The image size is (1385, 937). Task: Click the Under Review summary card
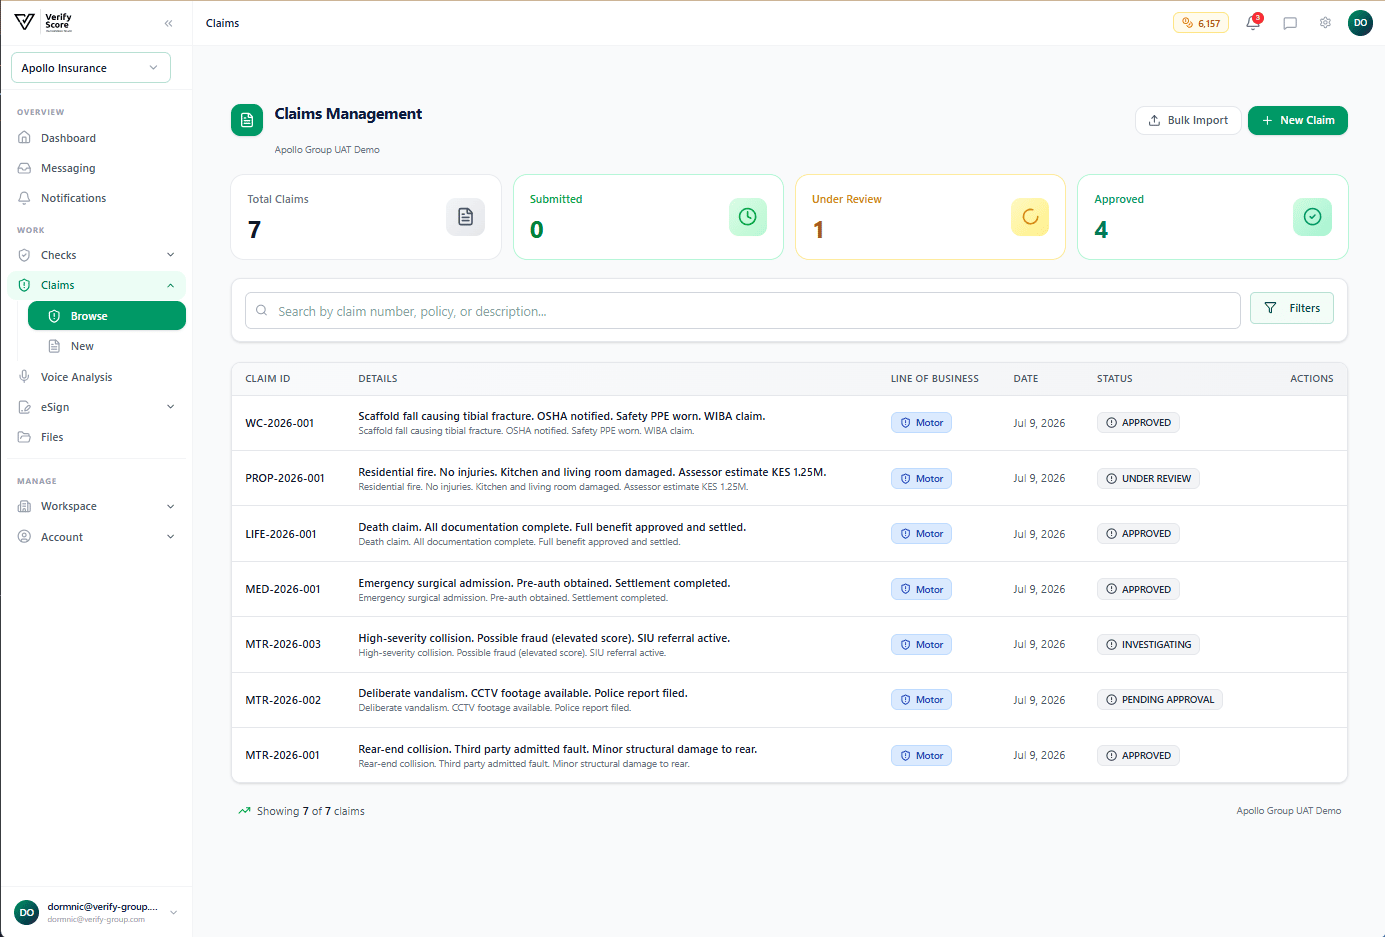pos(930,217)
